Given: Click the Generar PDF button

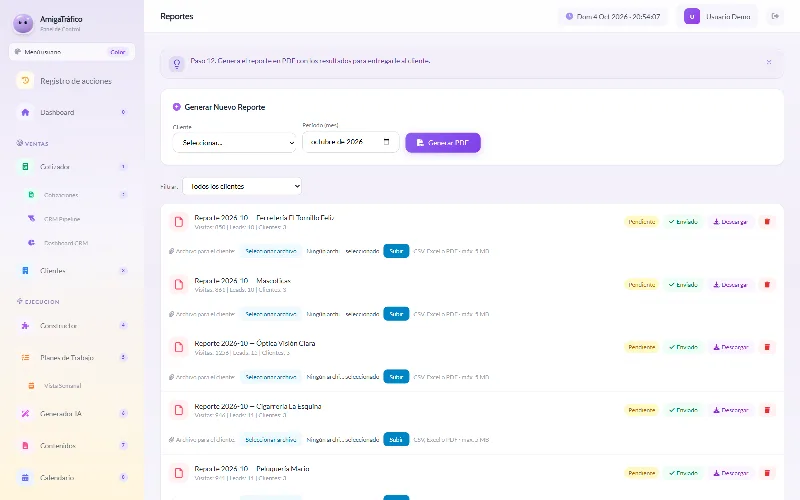Looking at the screenshot, I should coord(443,143).
